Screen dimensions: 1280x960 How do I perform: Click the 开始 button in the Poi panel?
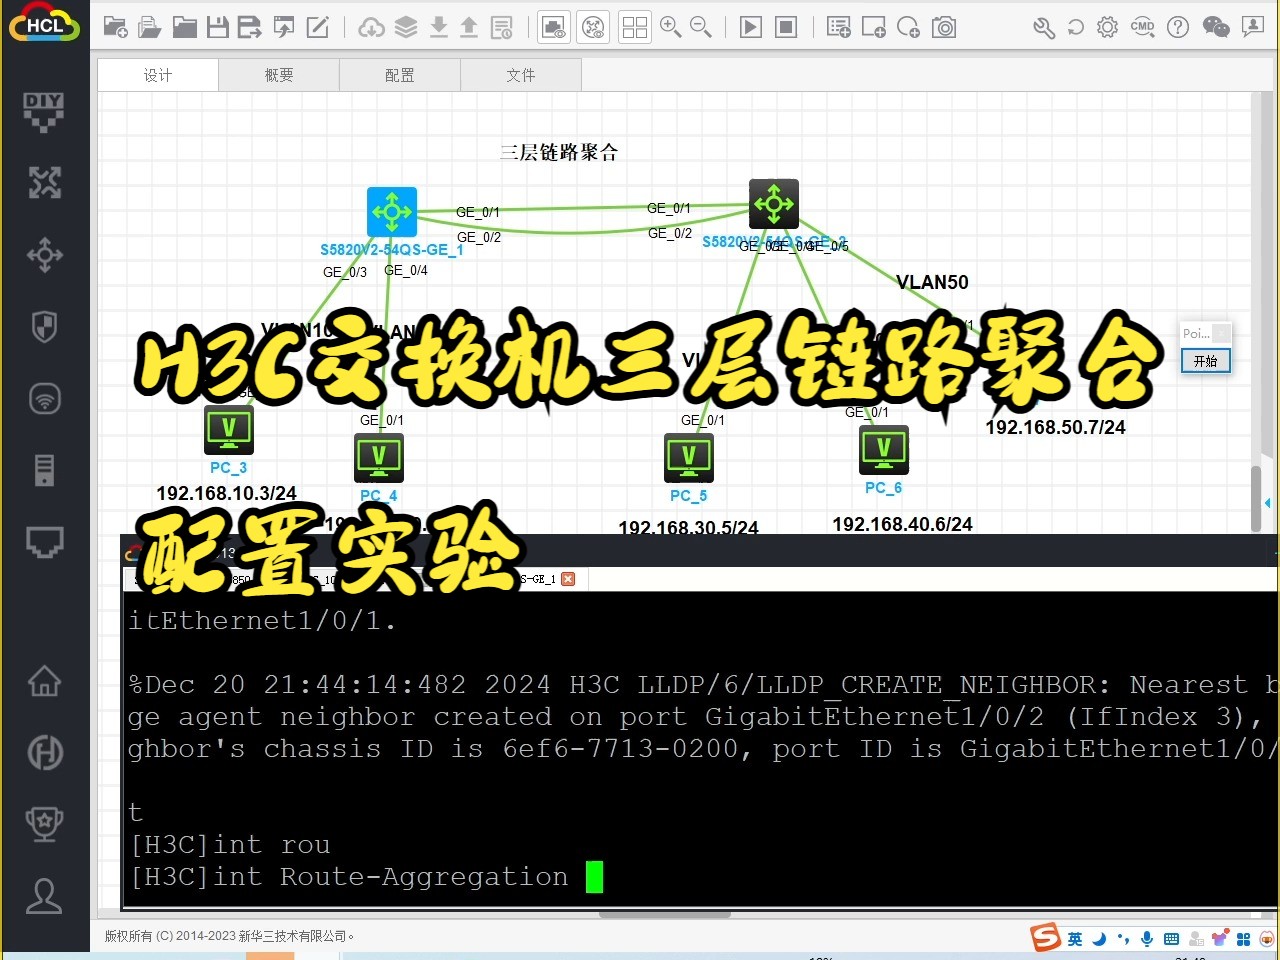(1205, 361)
